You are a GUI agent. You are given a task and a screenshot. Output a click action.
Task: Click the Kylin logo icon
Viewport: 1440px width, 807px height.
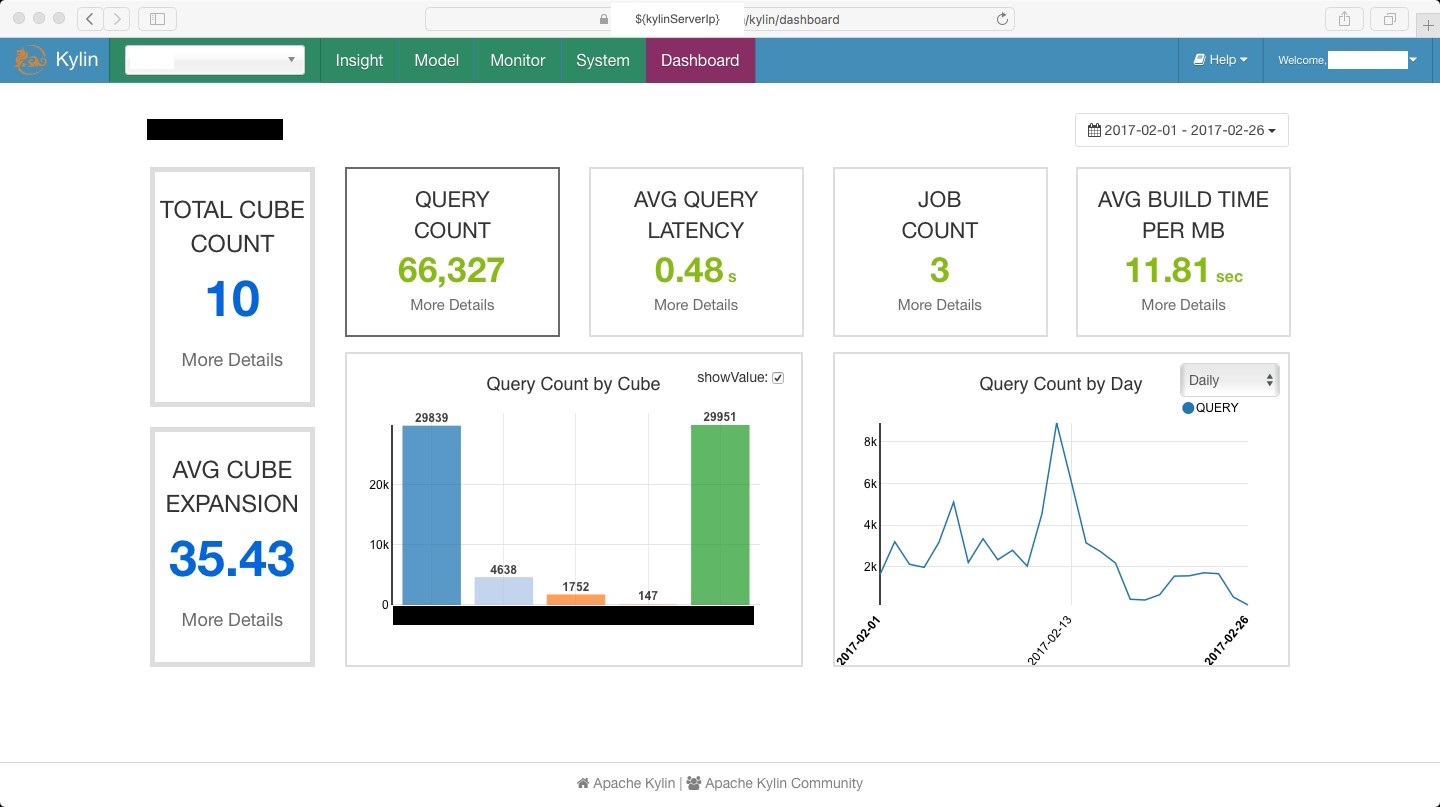(30, 60)
